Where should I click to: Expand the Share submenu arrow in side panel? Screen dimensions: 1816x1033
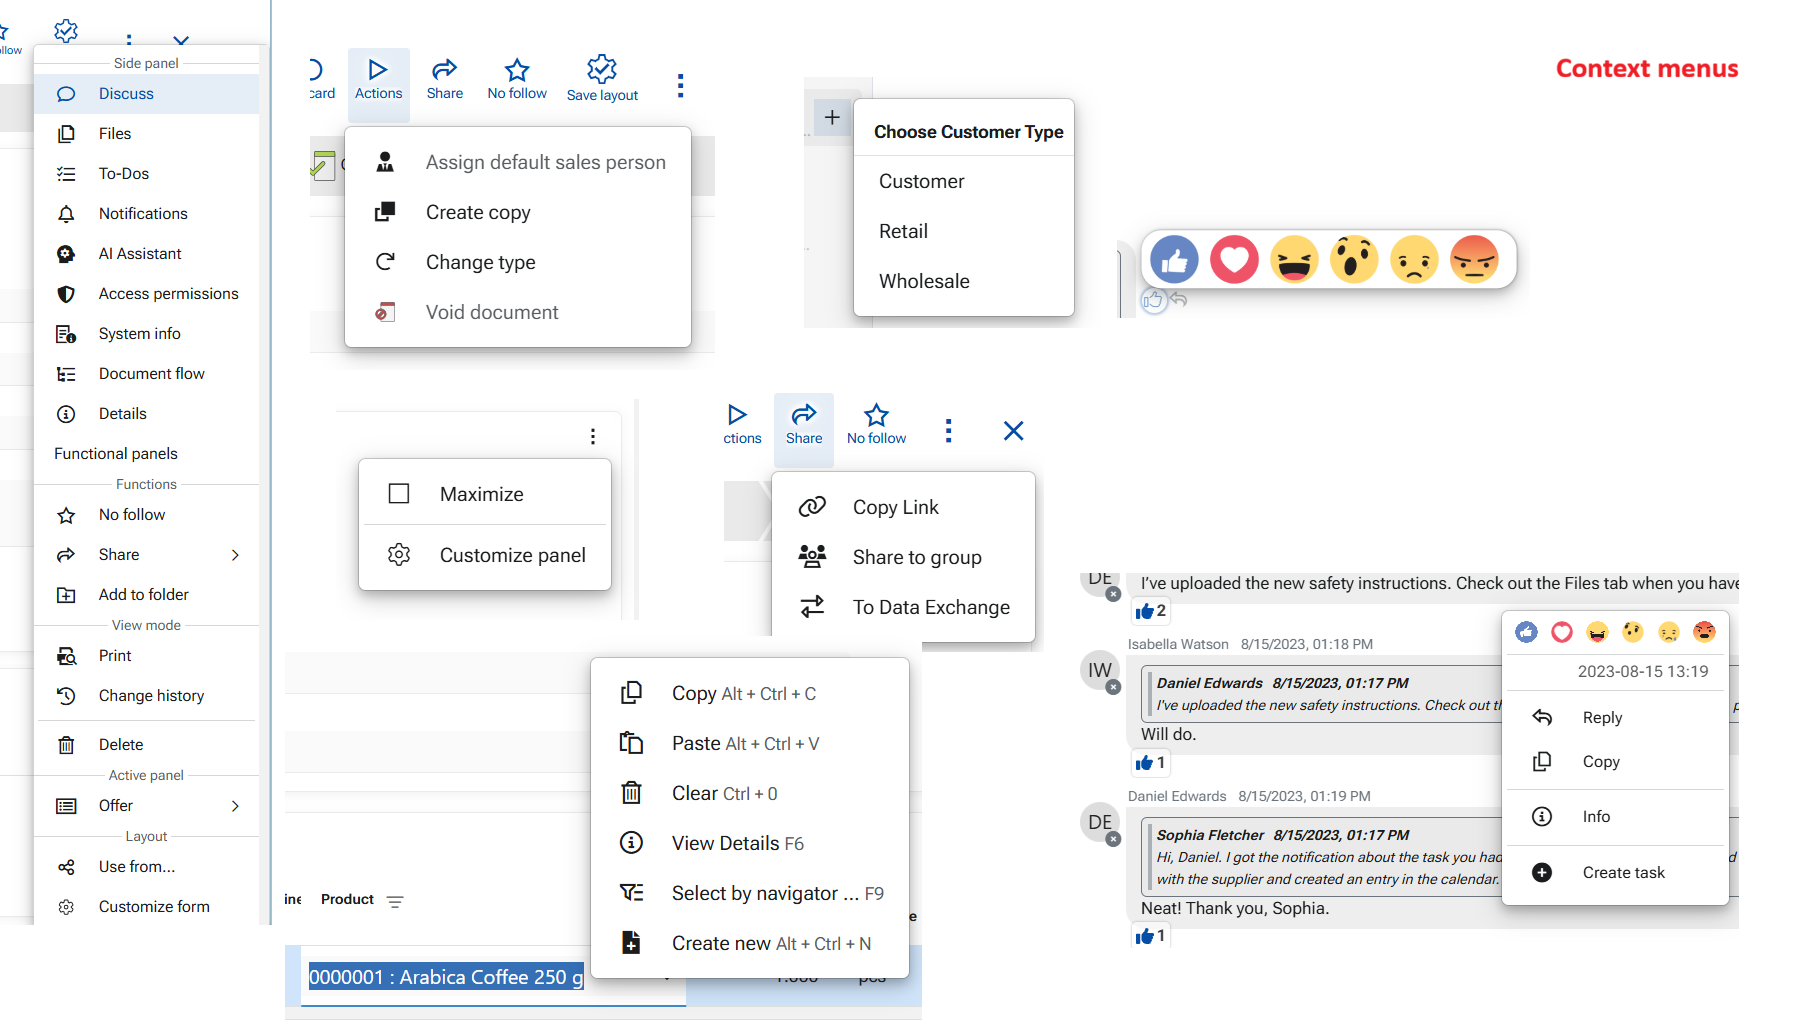[x=236, y=555]
